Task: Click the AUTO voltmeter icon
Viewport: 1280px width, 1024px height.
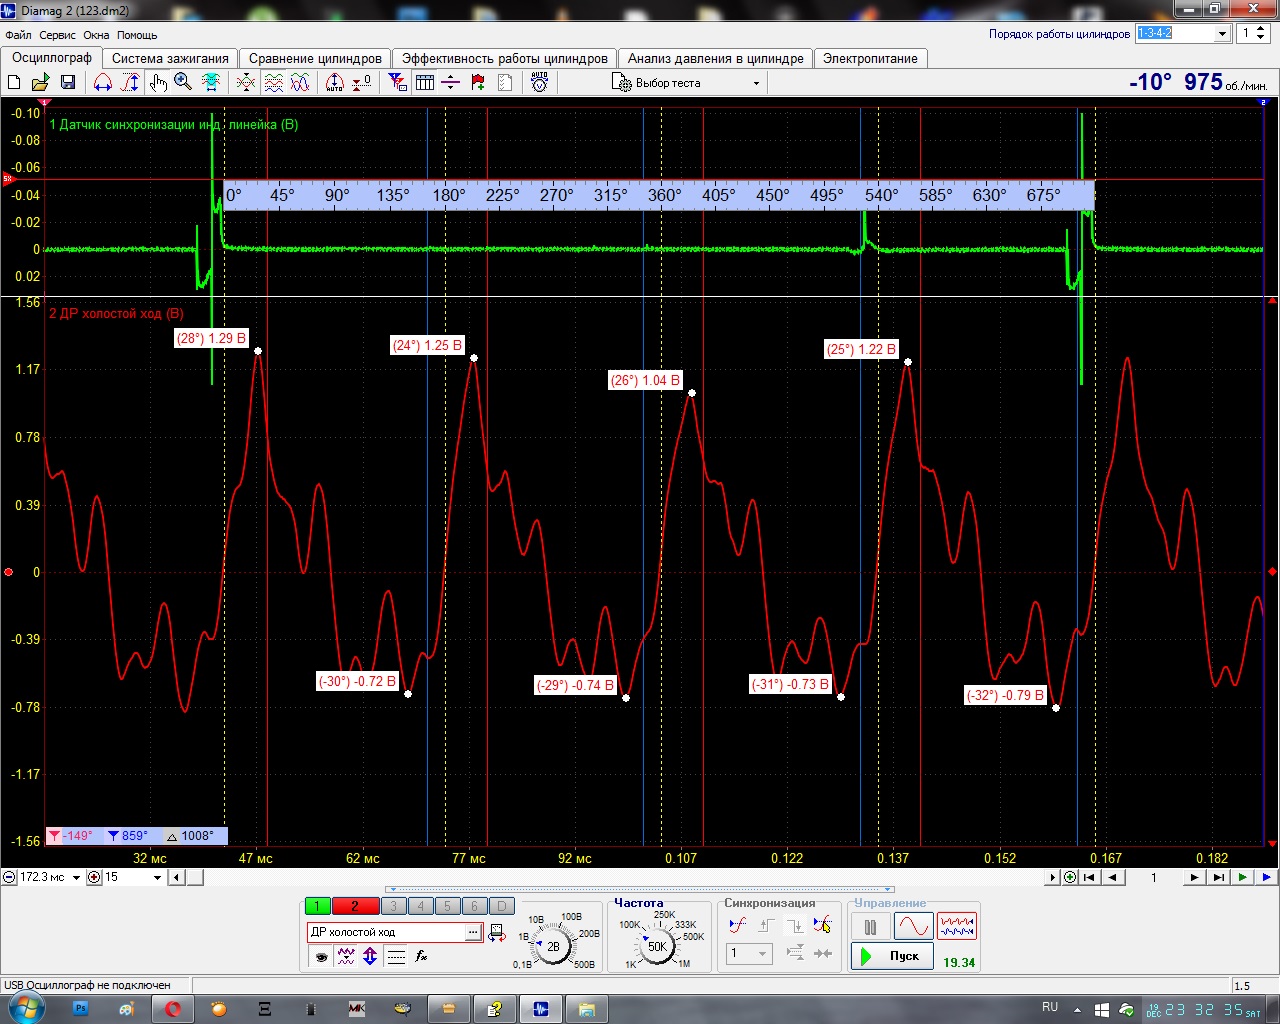Action: click(540, 83)
